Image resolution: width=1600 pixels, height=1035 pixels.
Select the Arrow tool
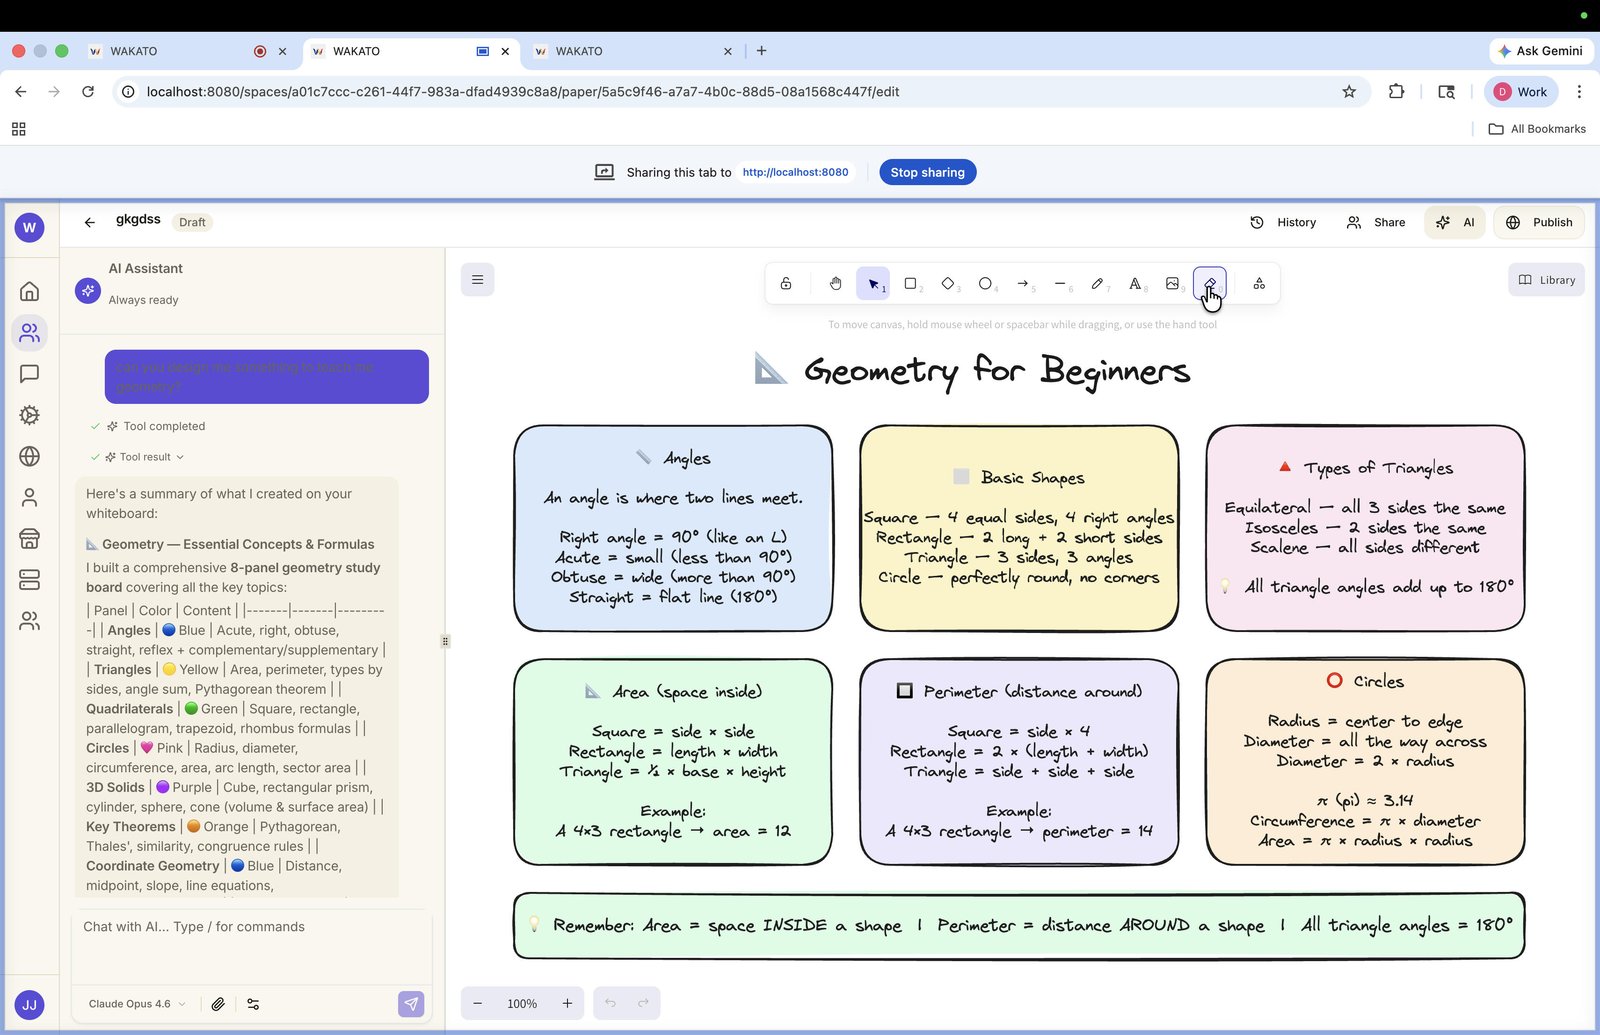click(x=1023, y=284)
